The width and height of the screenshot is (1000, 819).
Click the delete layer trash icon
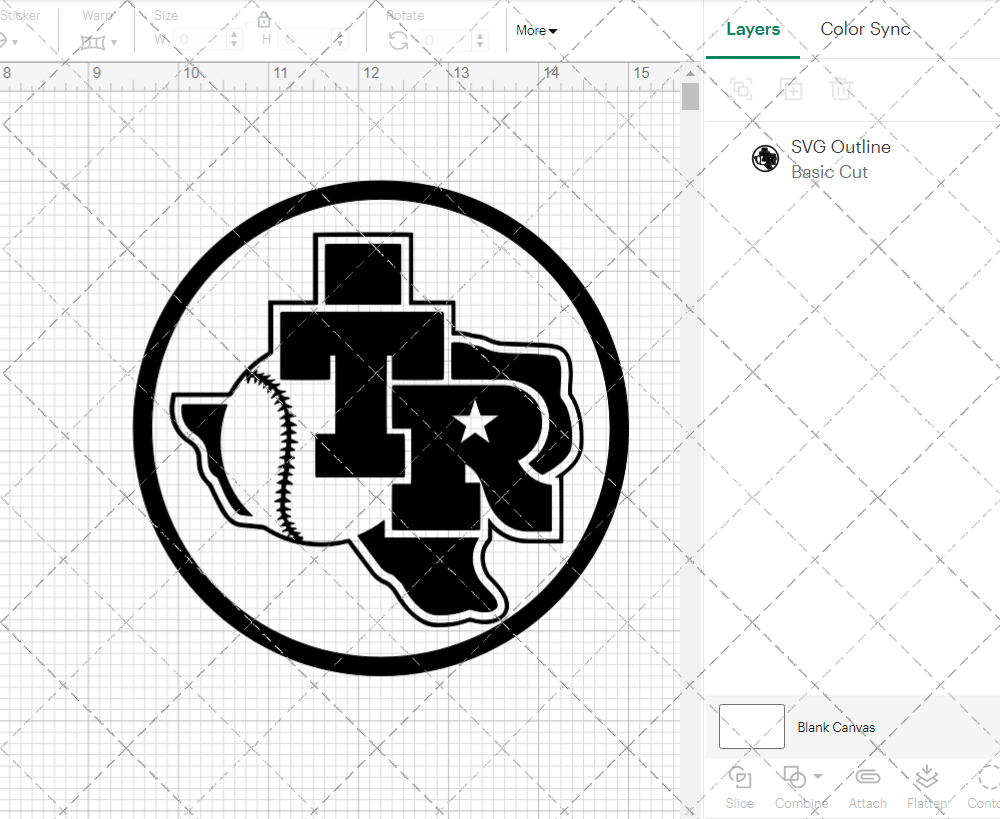coord(841,89)
